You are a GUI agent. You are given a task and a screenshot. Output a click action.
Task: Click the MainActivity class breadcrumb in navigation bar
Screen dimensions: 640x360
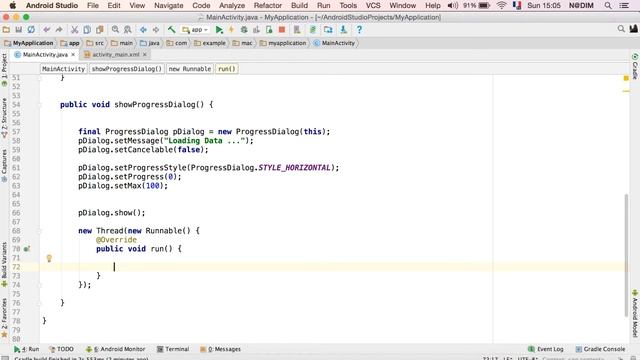click(x=334, y=43)
